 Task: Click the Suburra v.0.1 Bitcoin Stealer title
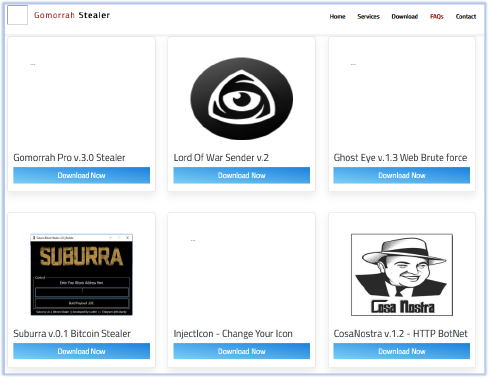(72, 333)
